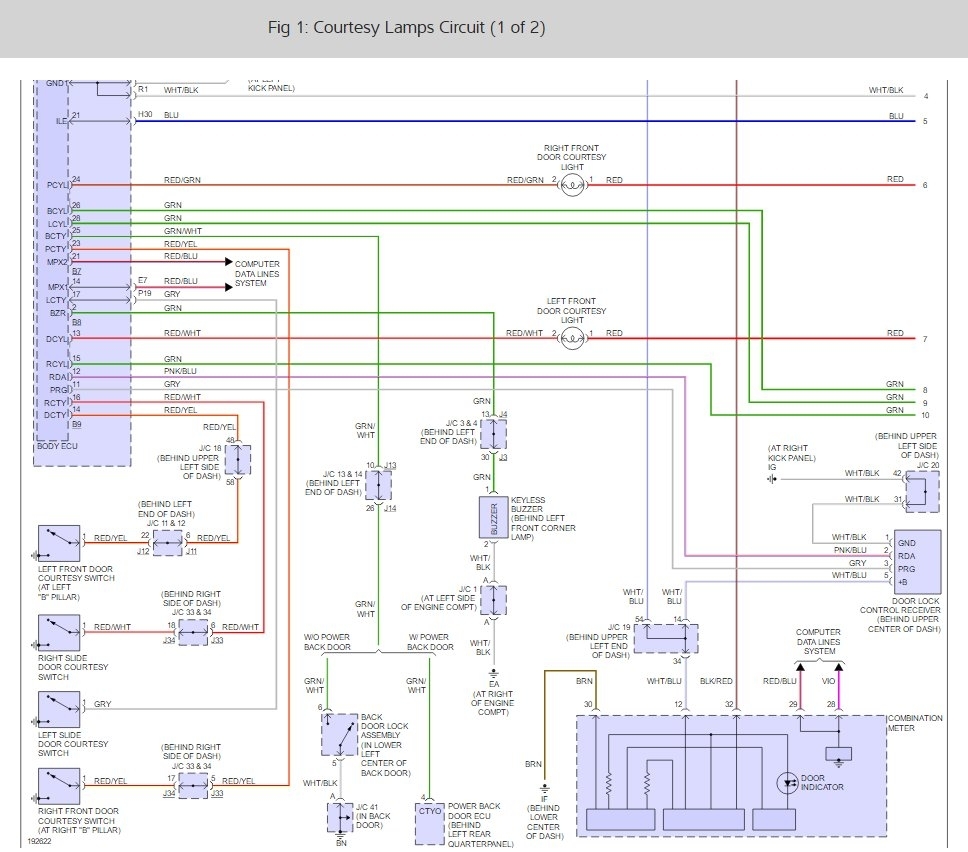
Task: Click the left slide door courtesy switch symbol
Action: [58, 710]
